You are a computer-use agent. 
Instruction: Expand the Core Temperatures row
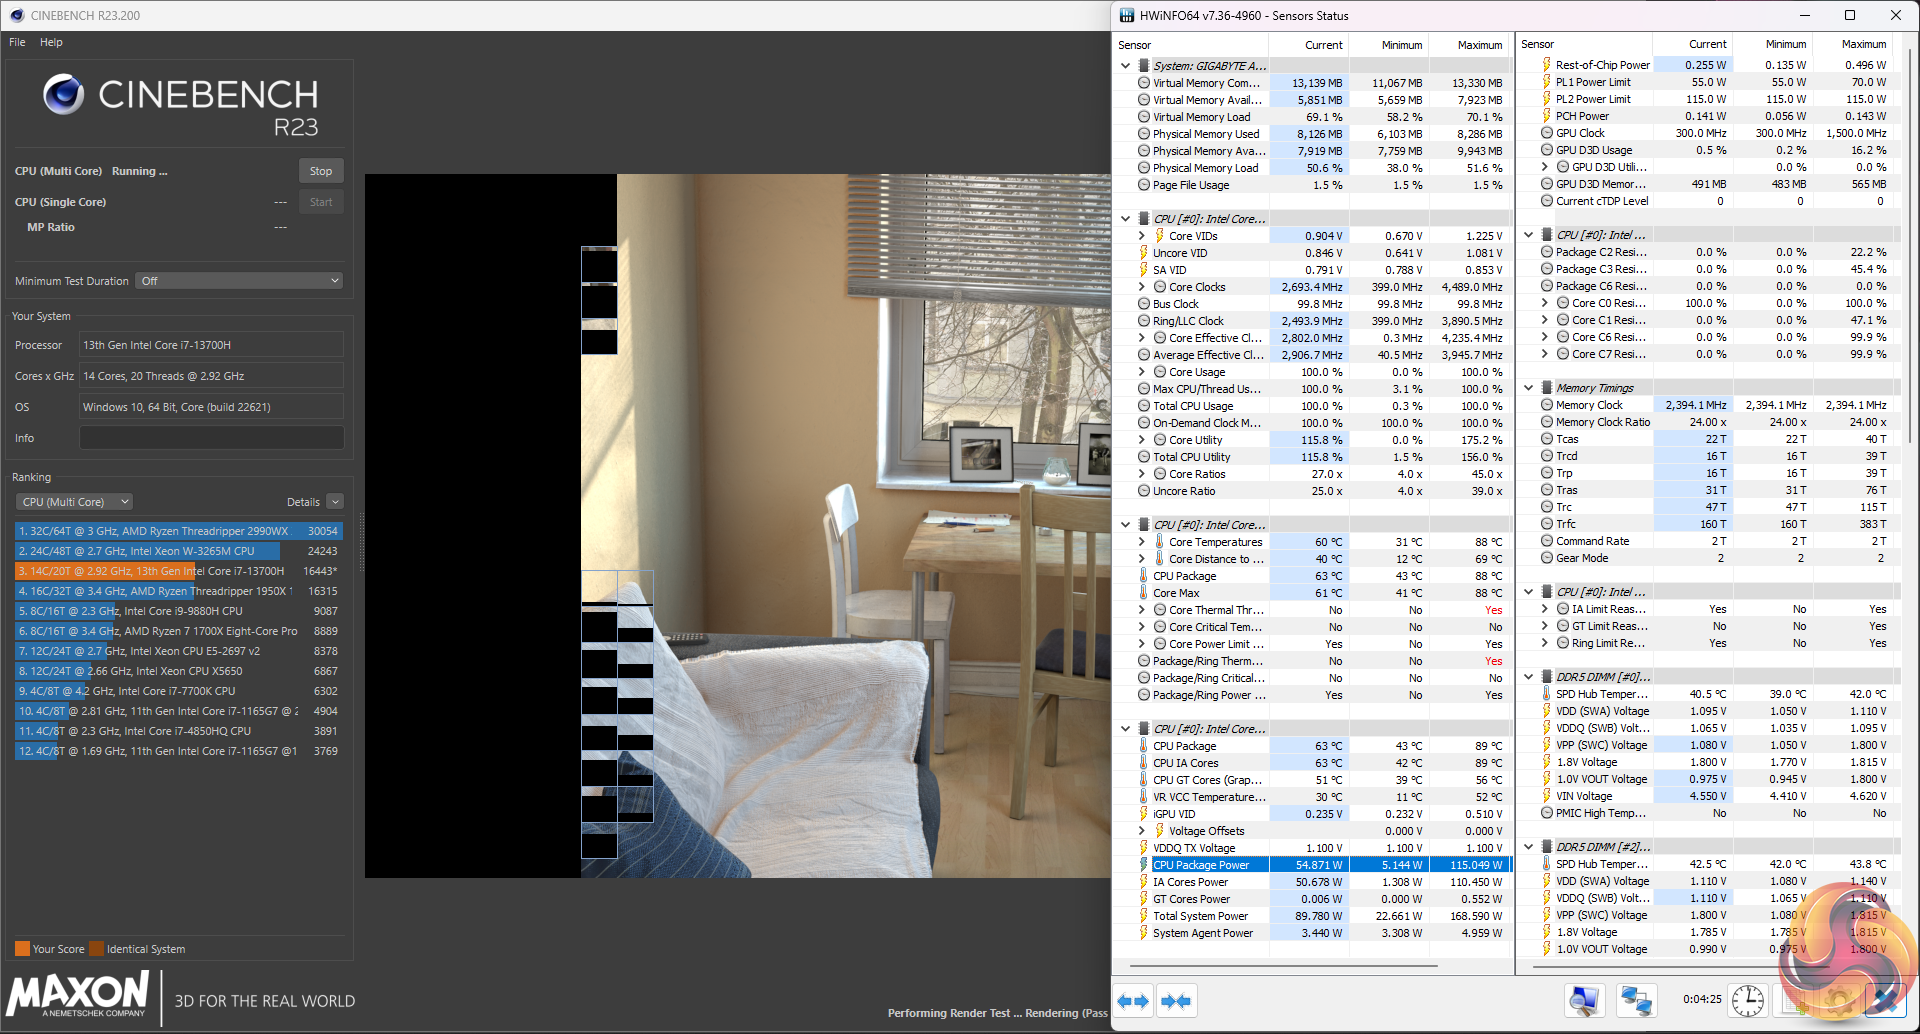[x=1141, y=542]
